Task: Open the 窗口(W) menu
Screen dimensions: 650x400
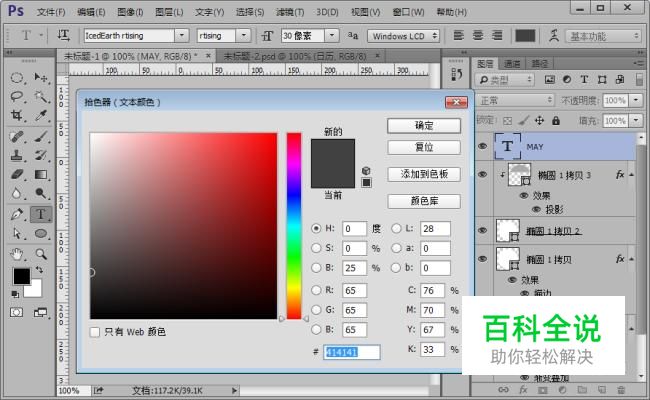Action: (x=408, y=12)
